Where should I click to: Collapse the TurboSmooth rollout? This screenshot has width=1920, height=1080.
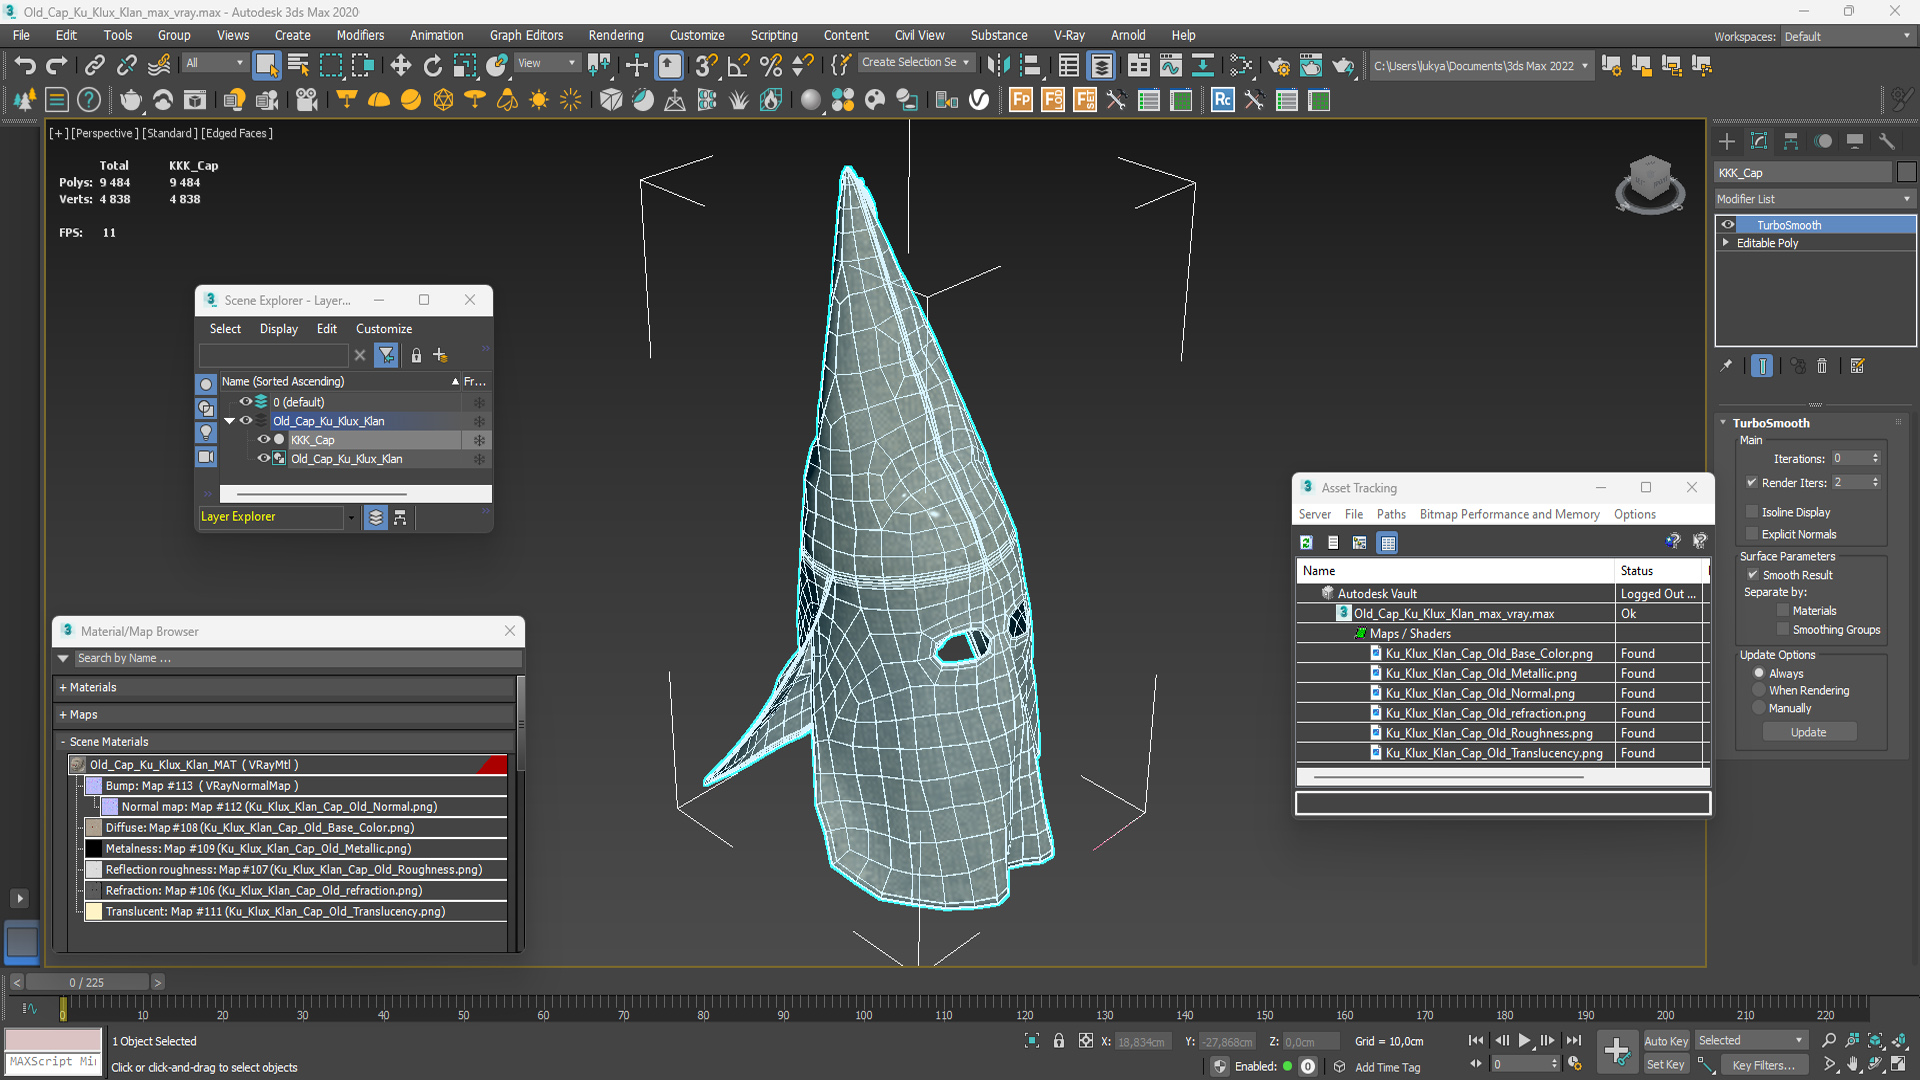[x=1724, y=423]
